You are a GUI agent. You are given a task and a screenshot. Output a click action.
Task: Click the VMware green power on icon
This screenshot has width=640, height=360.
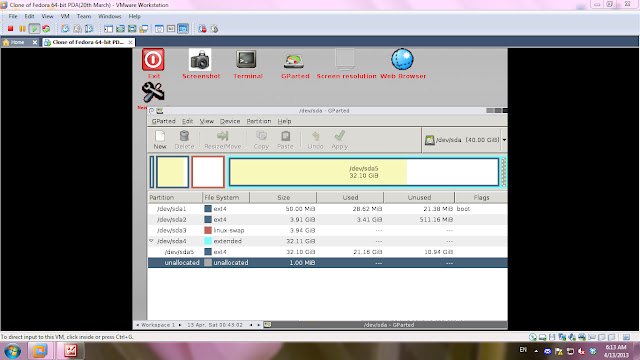click(x=34, y=29)
